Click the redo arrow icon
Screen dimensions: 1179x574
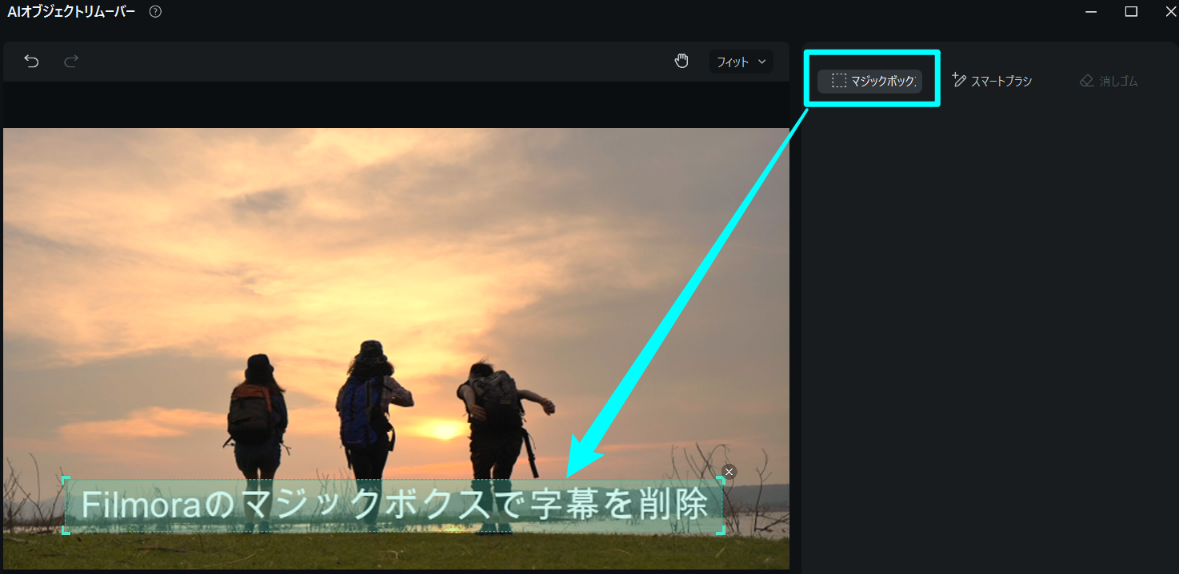tap(71, 62)
